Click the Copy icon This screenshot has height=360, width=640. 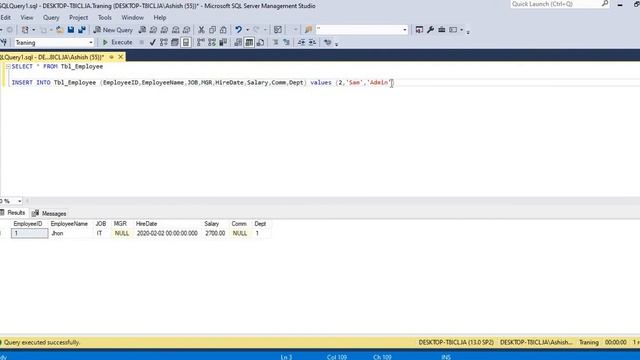(x=212, y=30)
